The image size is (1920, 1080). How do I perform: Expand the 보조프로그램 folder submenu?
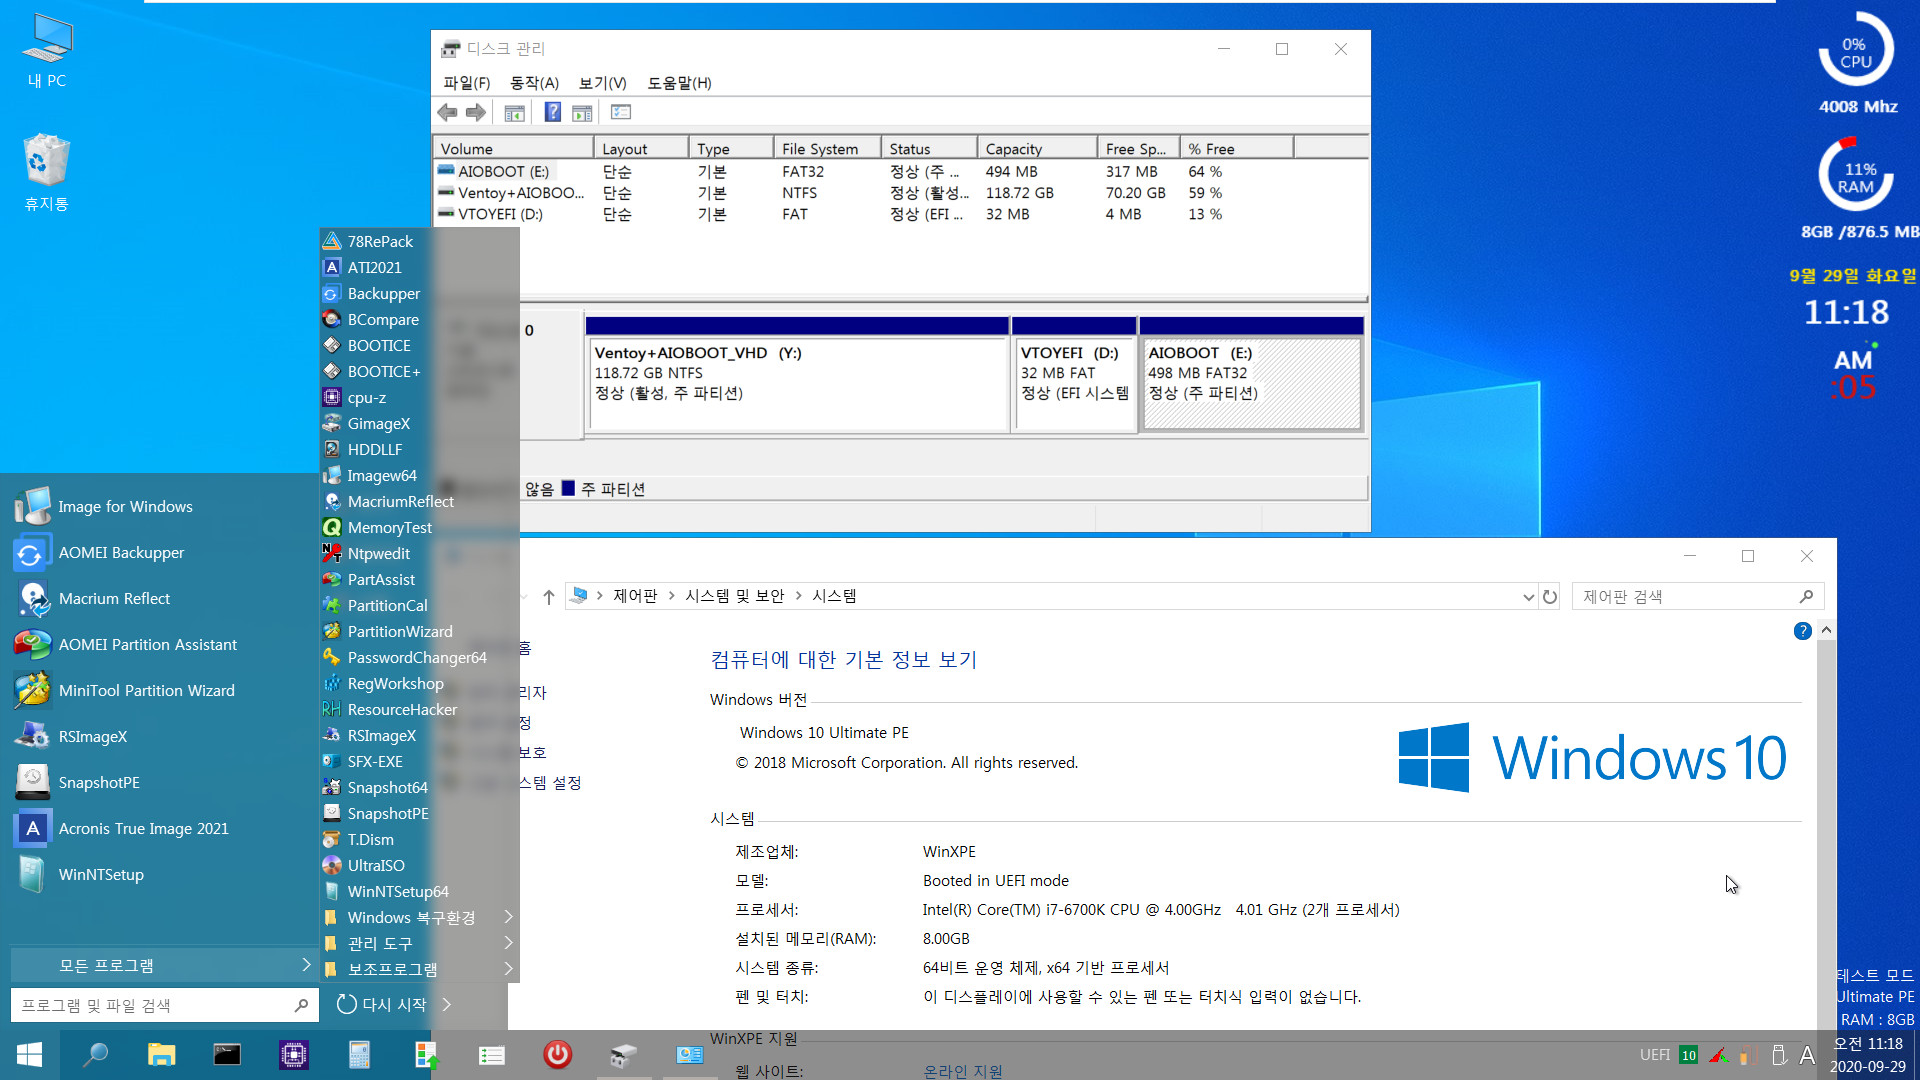click(418, 969)
